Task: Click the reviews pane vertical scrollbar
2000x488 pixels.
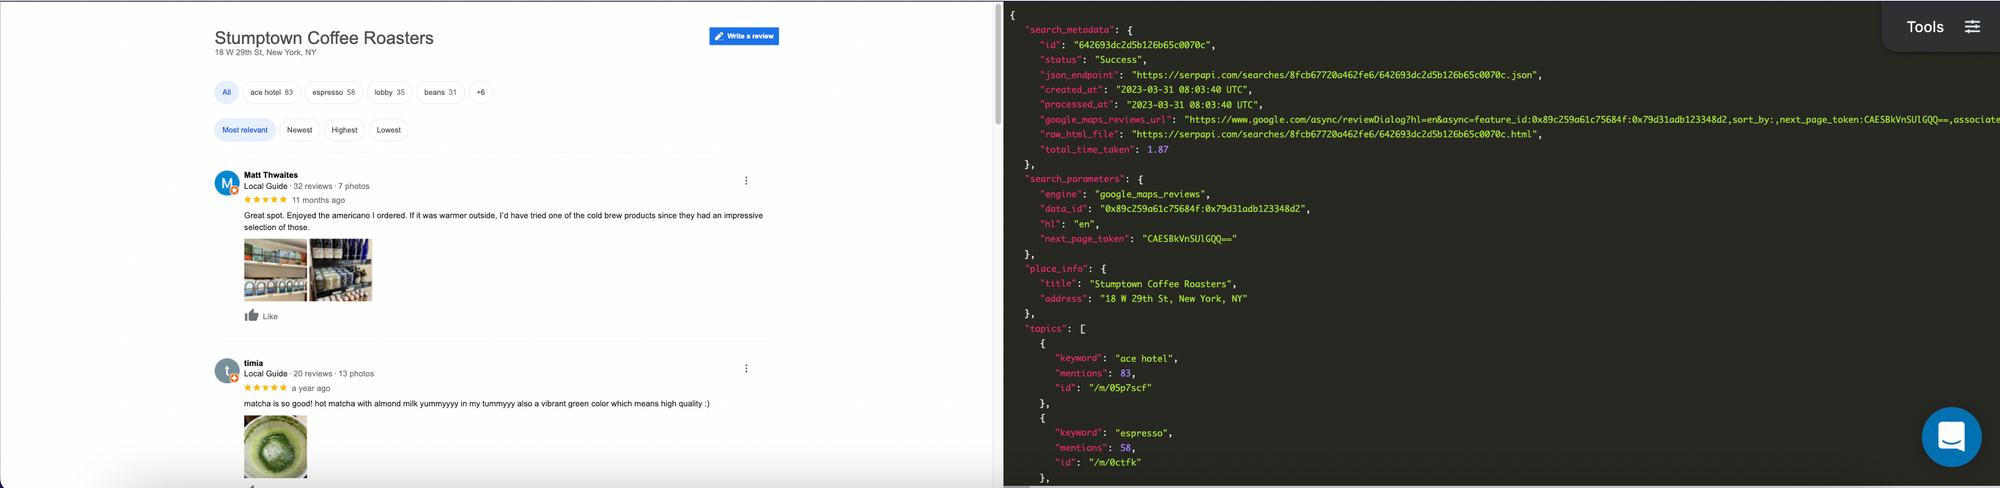Action: click(x=997, y=65)
